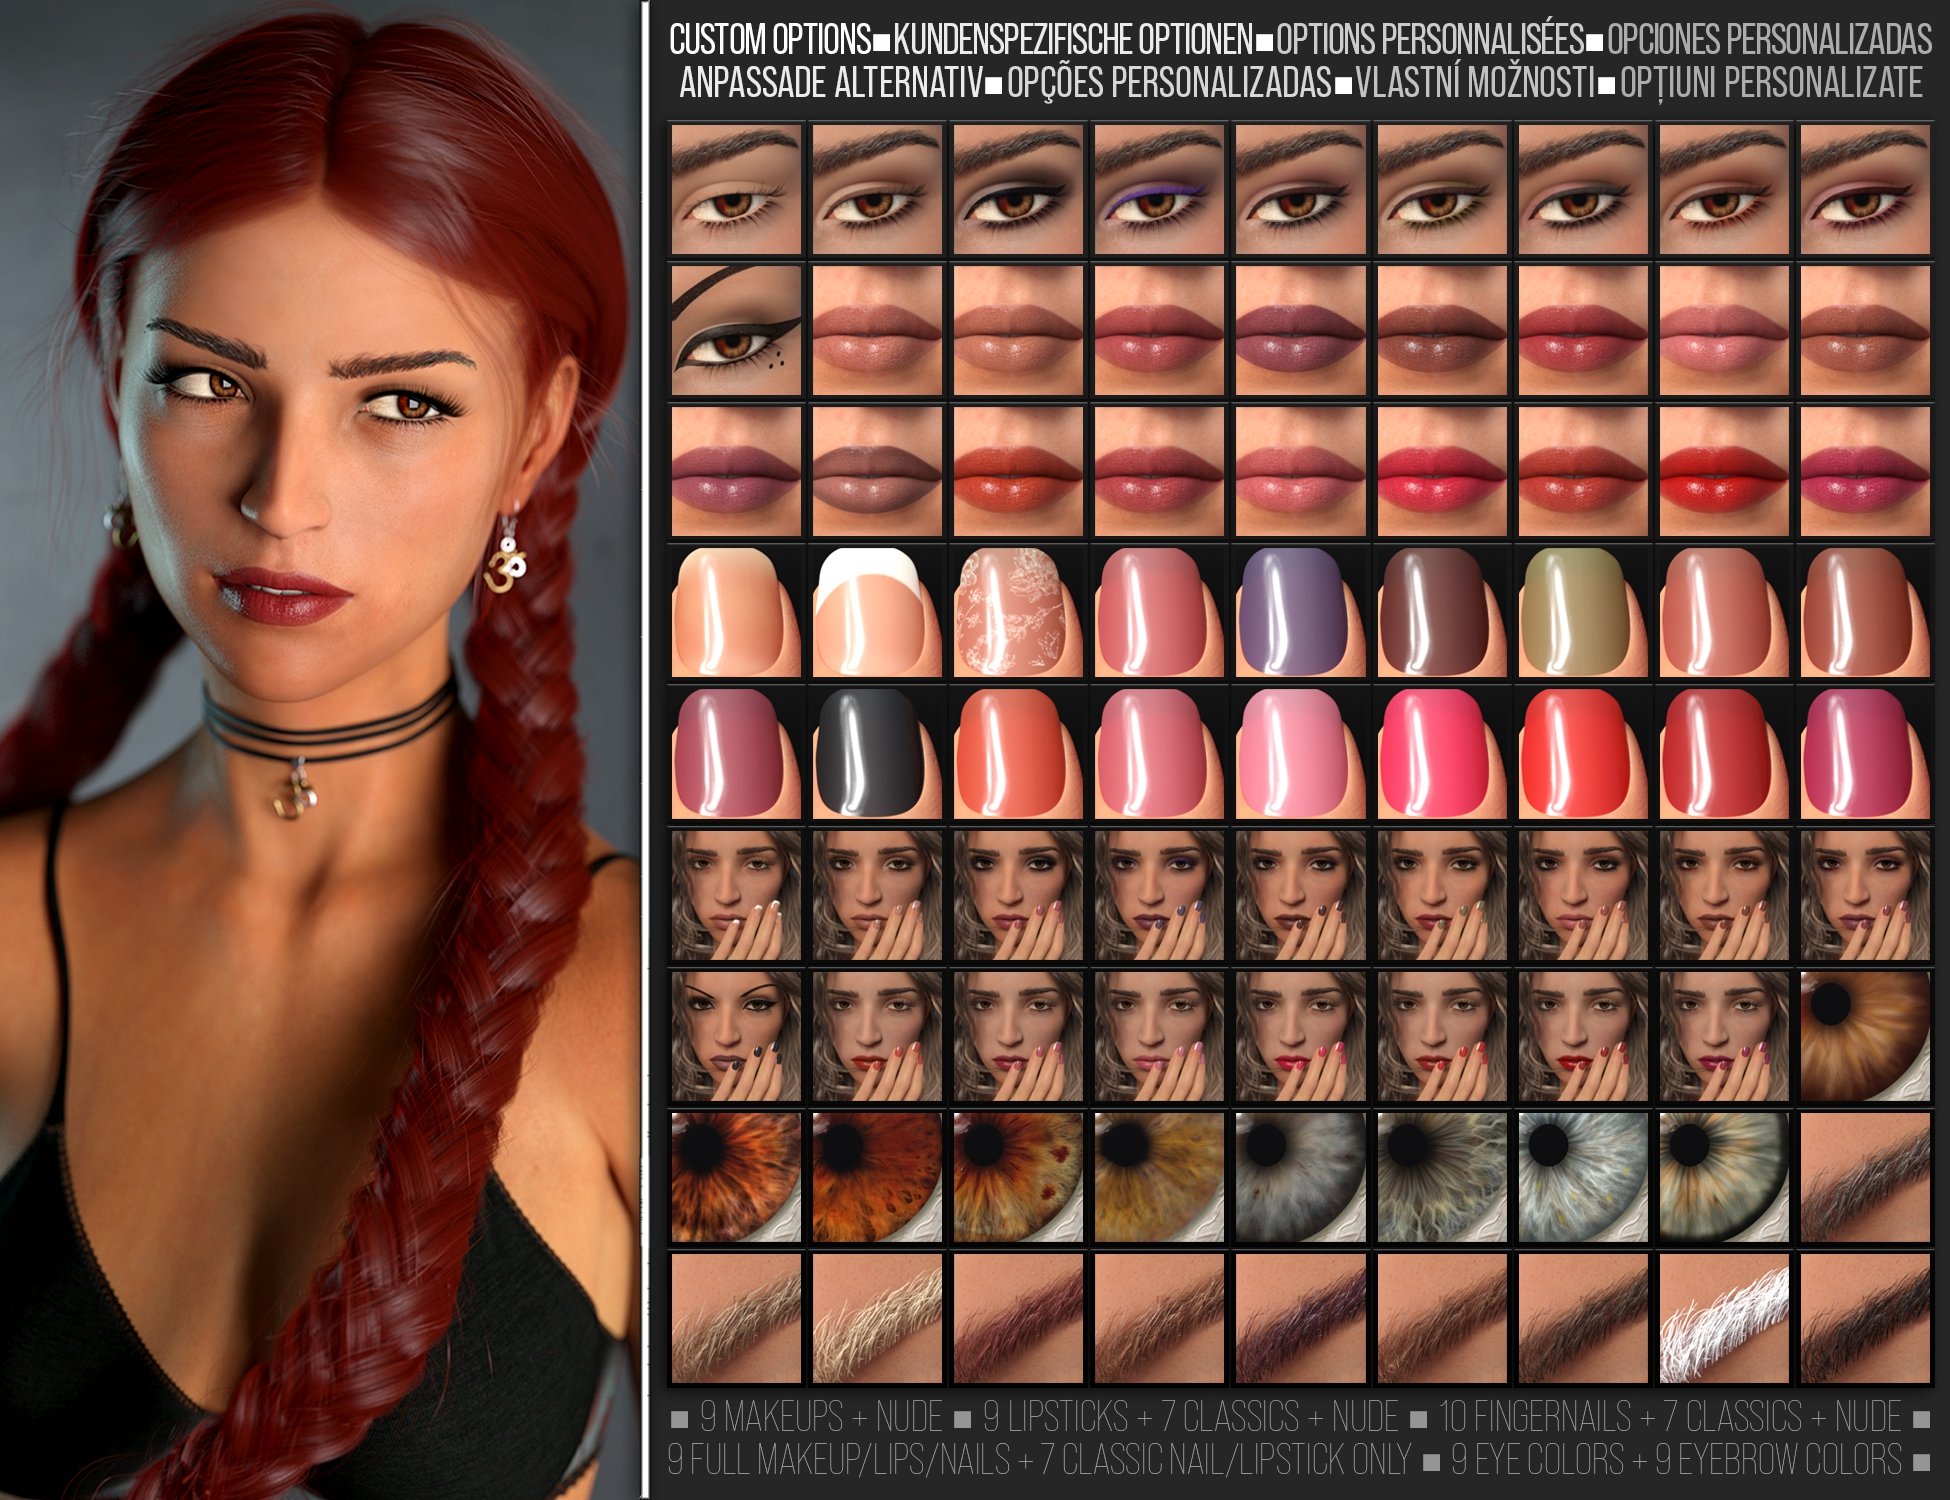1950x1500 pixels.
Task: Click '9 LIPSTICKS + 7 CLASSICS + NUDE' caption
Action: pos(1190,1417)
